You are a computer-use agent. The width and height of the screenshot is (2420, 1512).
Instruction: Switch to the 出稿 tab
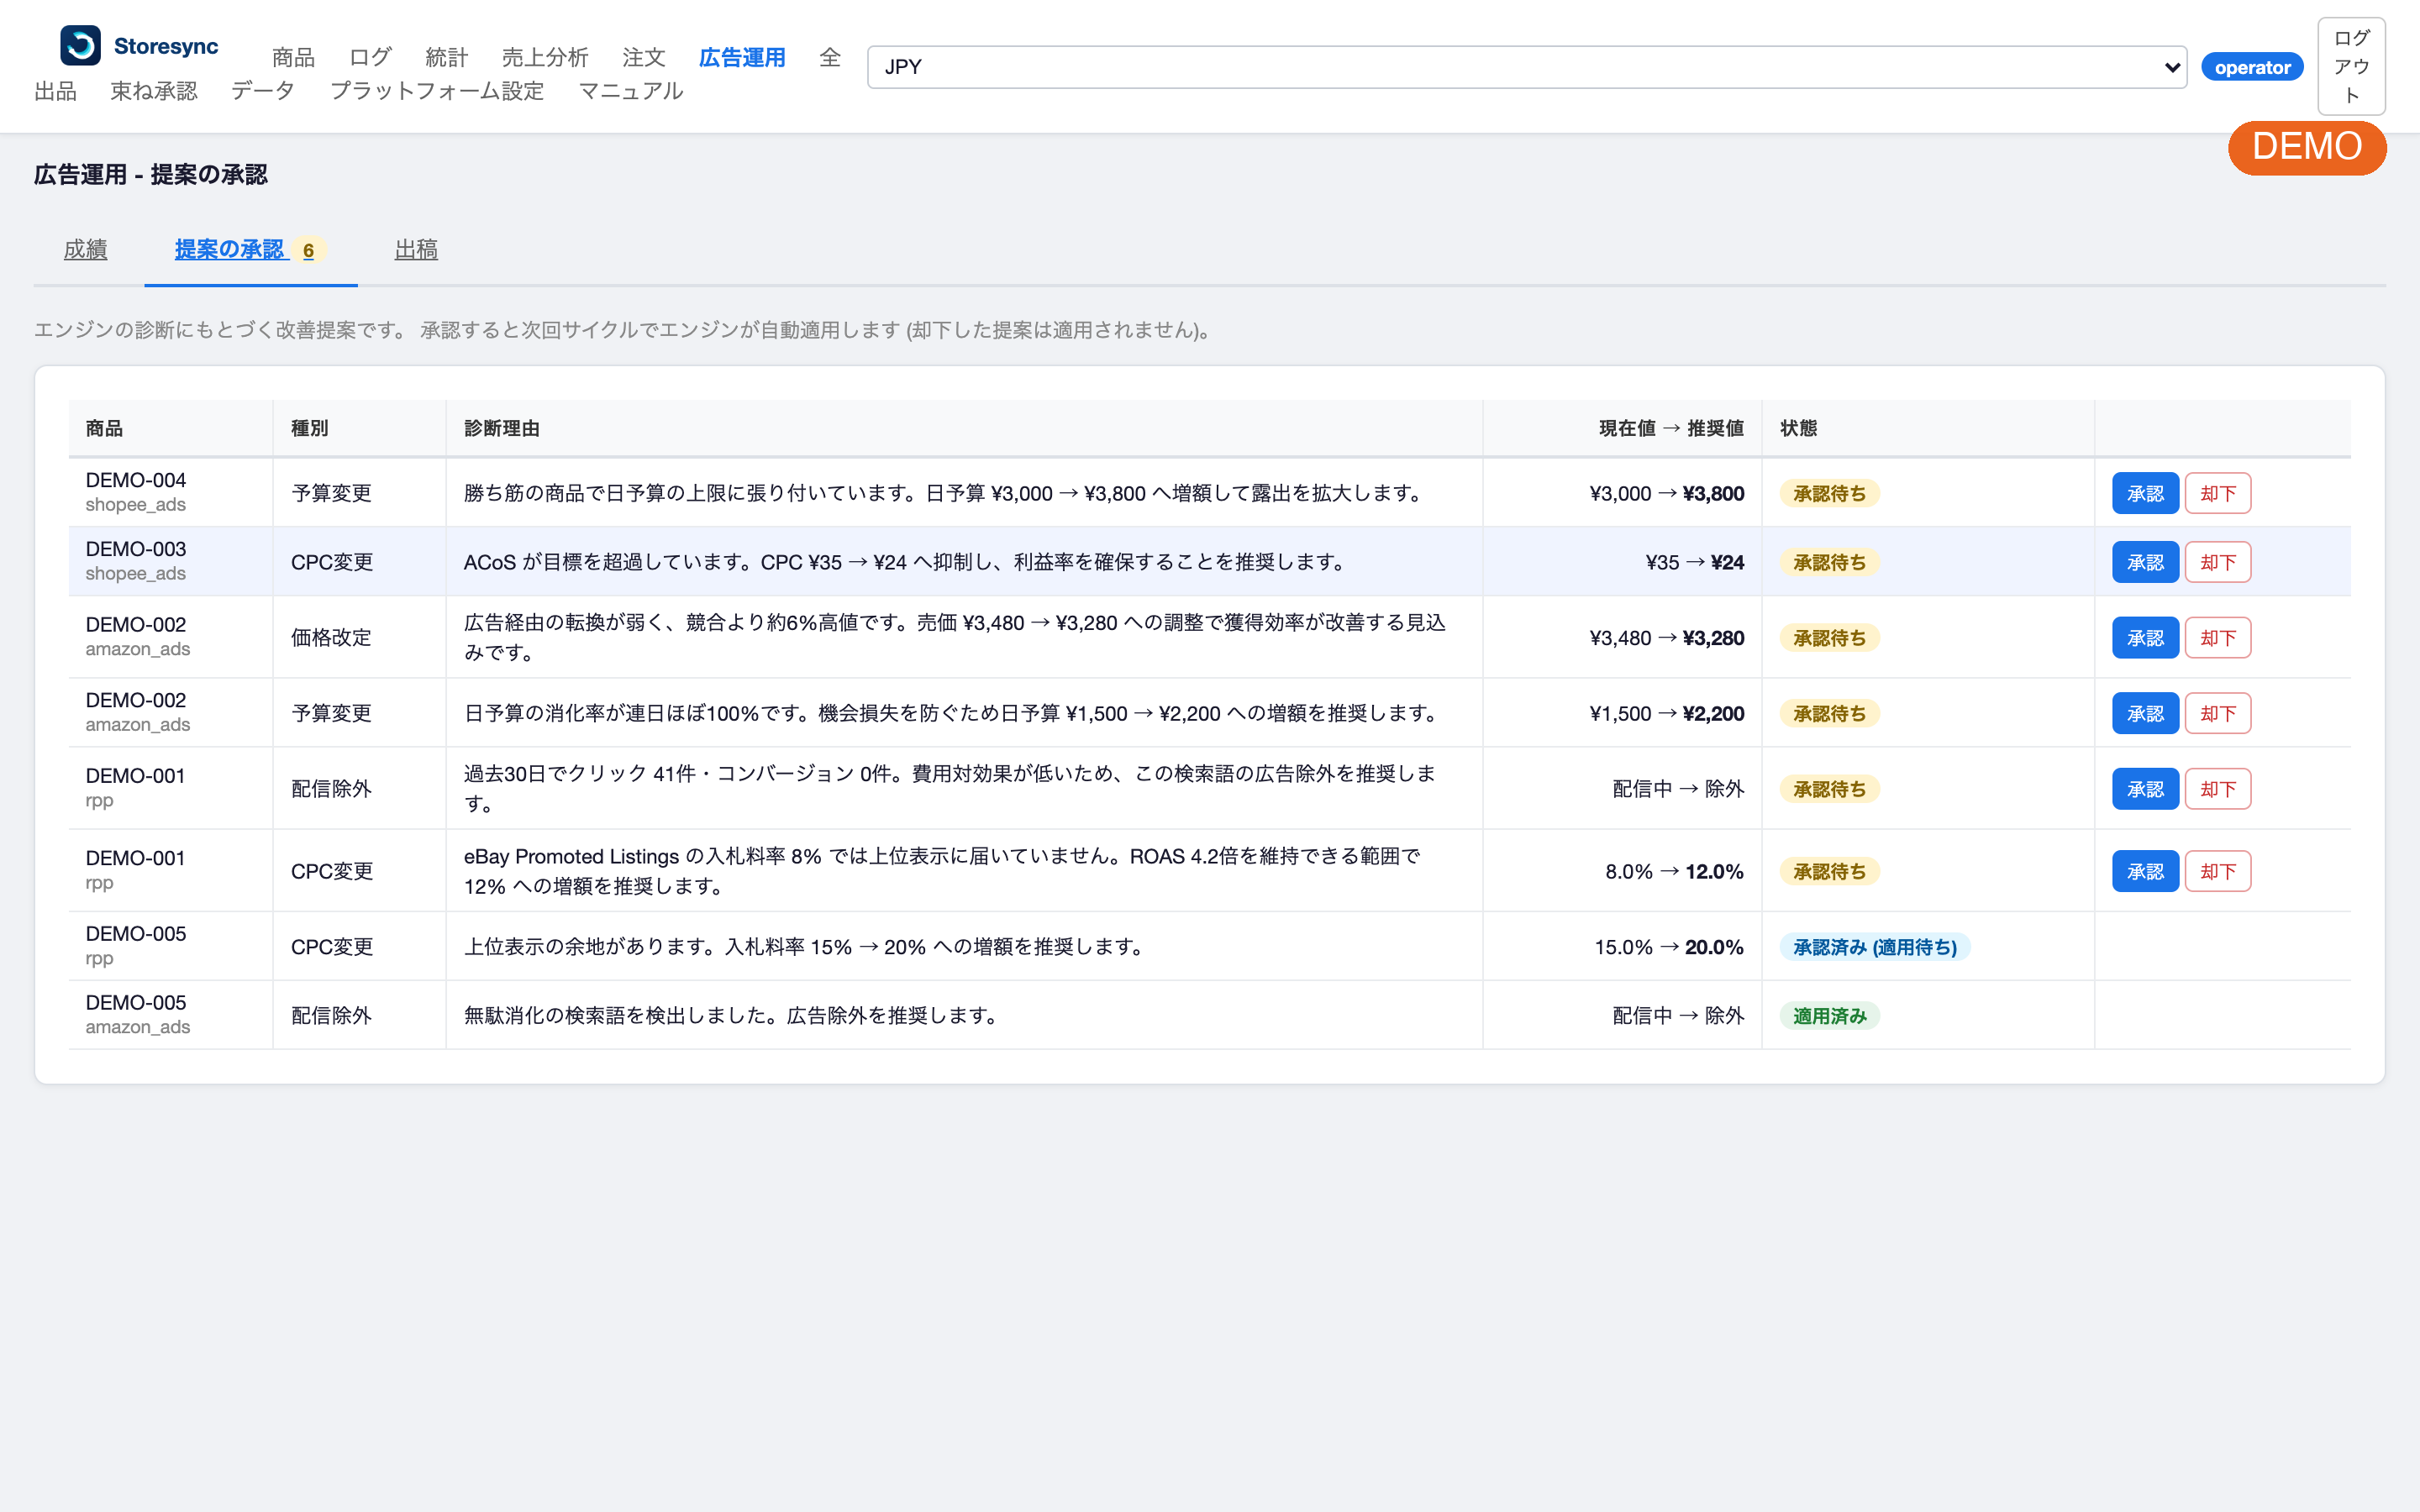pos(416,249)
